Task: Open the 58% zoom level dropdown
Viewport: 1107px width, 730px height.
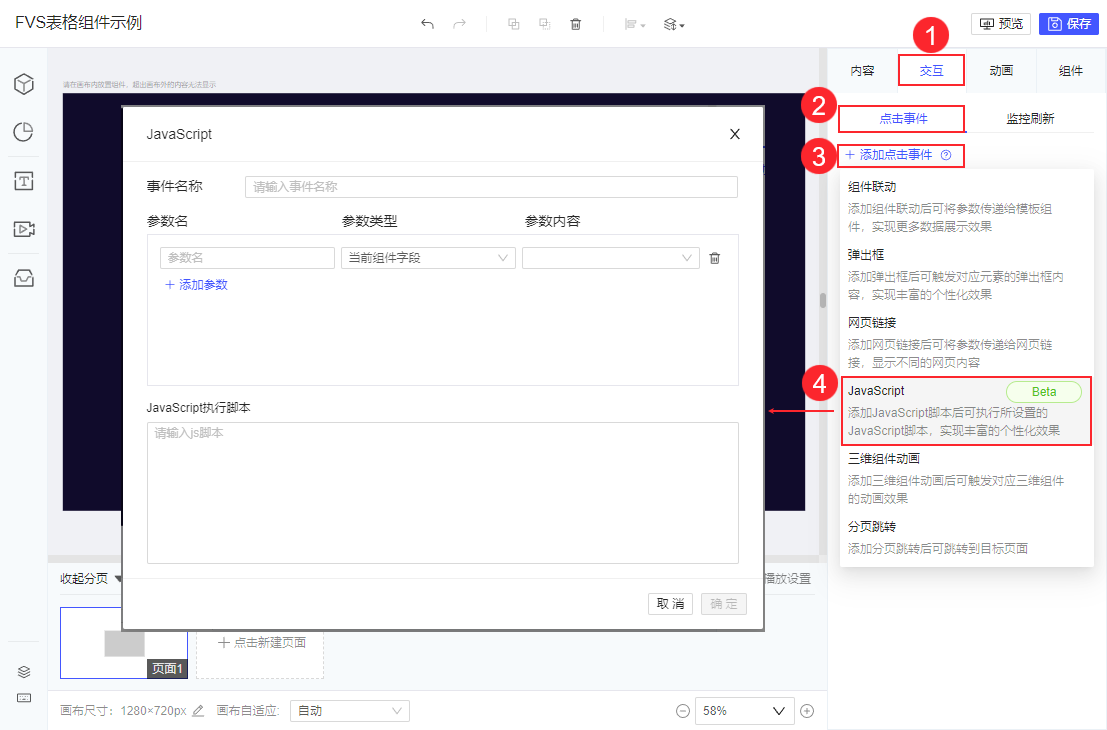Action: [x=744, y=711]
